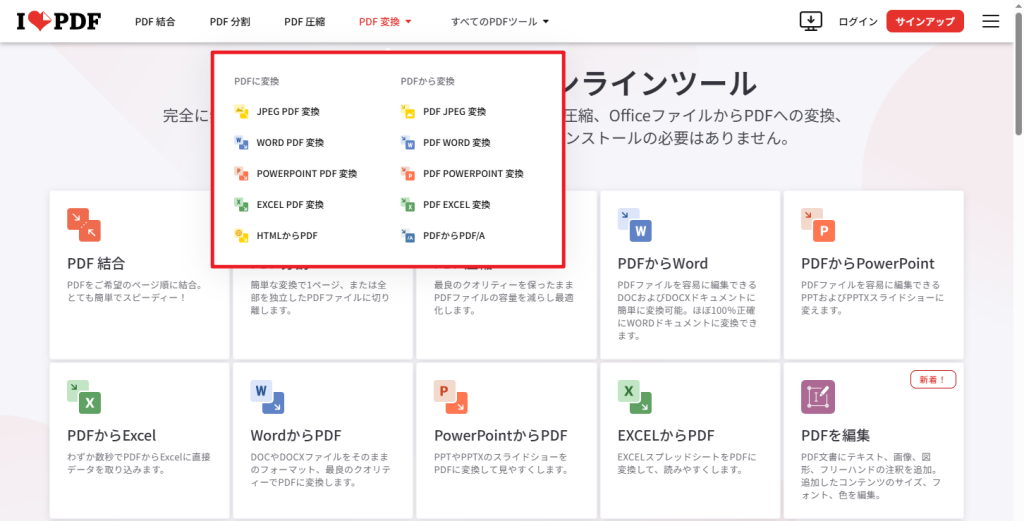Click the ログイン link
Image resolution: width=1024 pixels, height=521 pixels.
pos(858,21)
